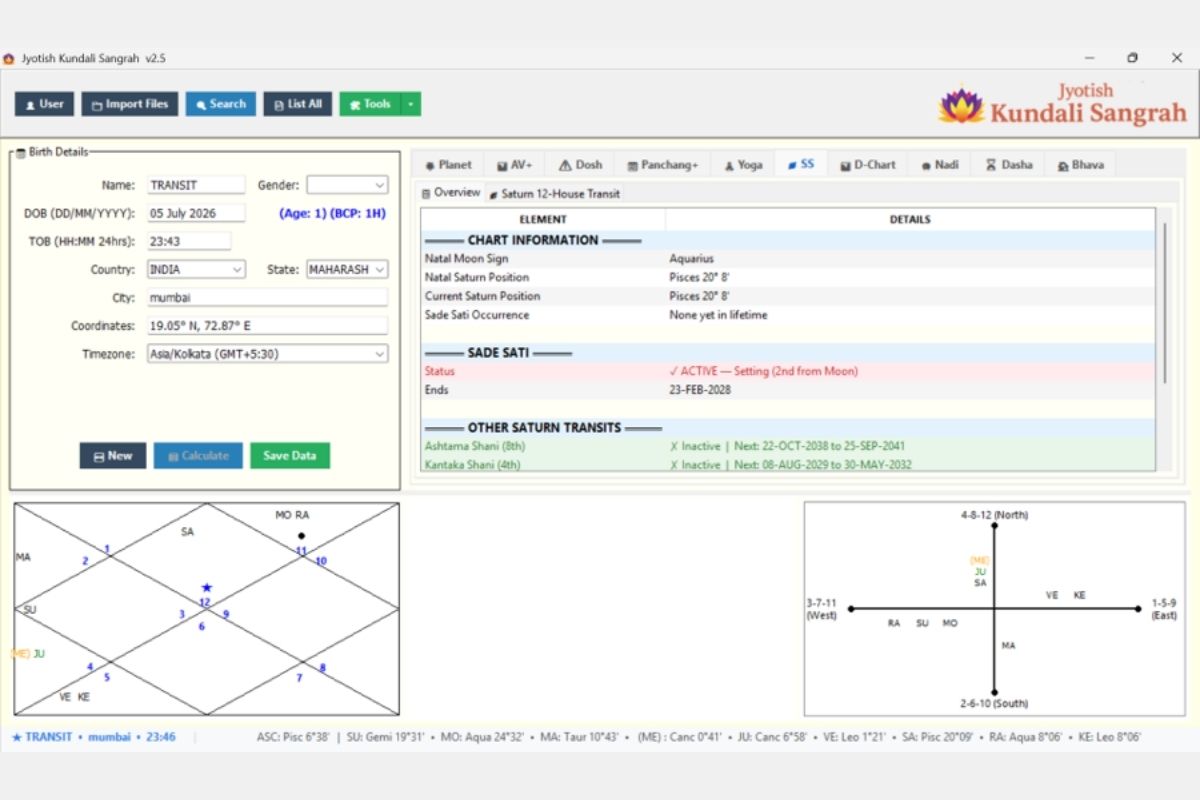Switch to the Yoga tab
The width and height of the screenshot is (1200, 800).
pos(743,165)
